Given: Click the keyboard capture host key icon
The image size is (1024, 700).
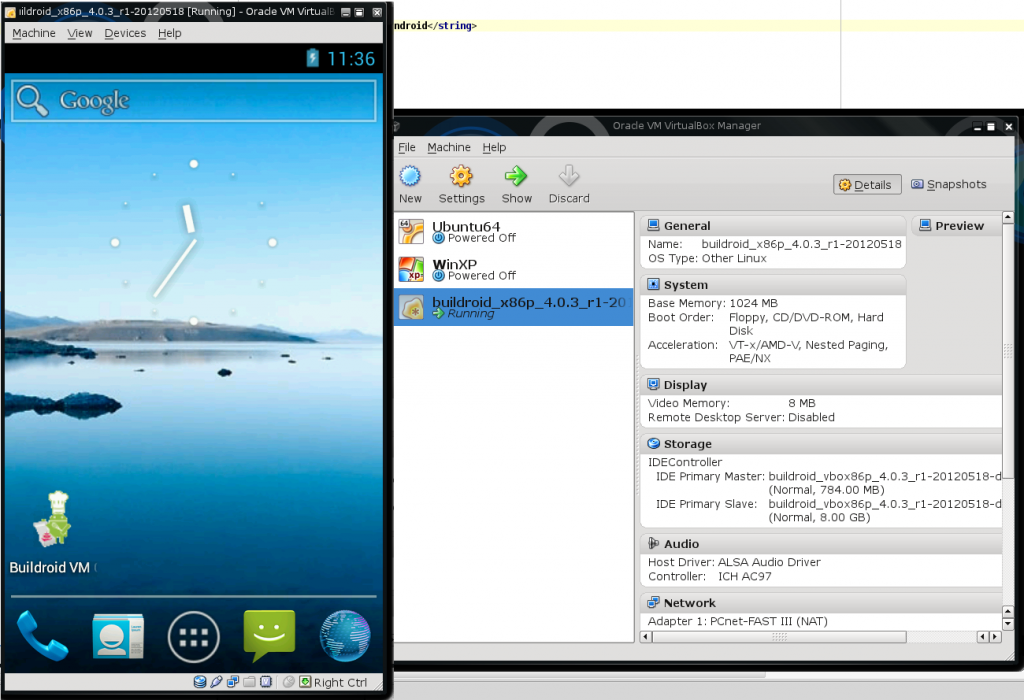Looking at the screenshot, I should 305,682.
